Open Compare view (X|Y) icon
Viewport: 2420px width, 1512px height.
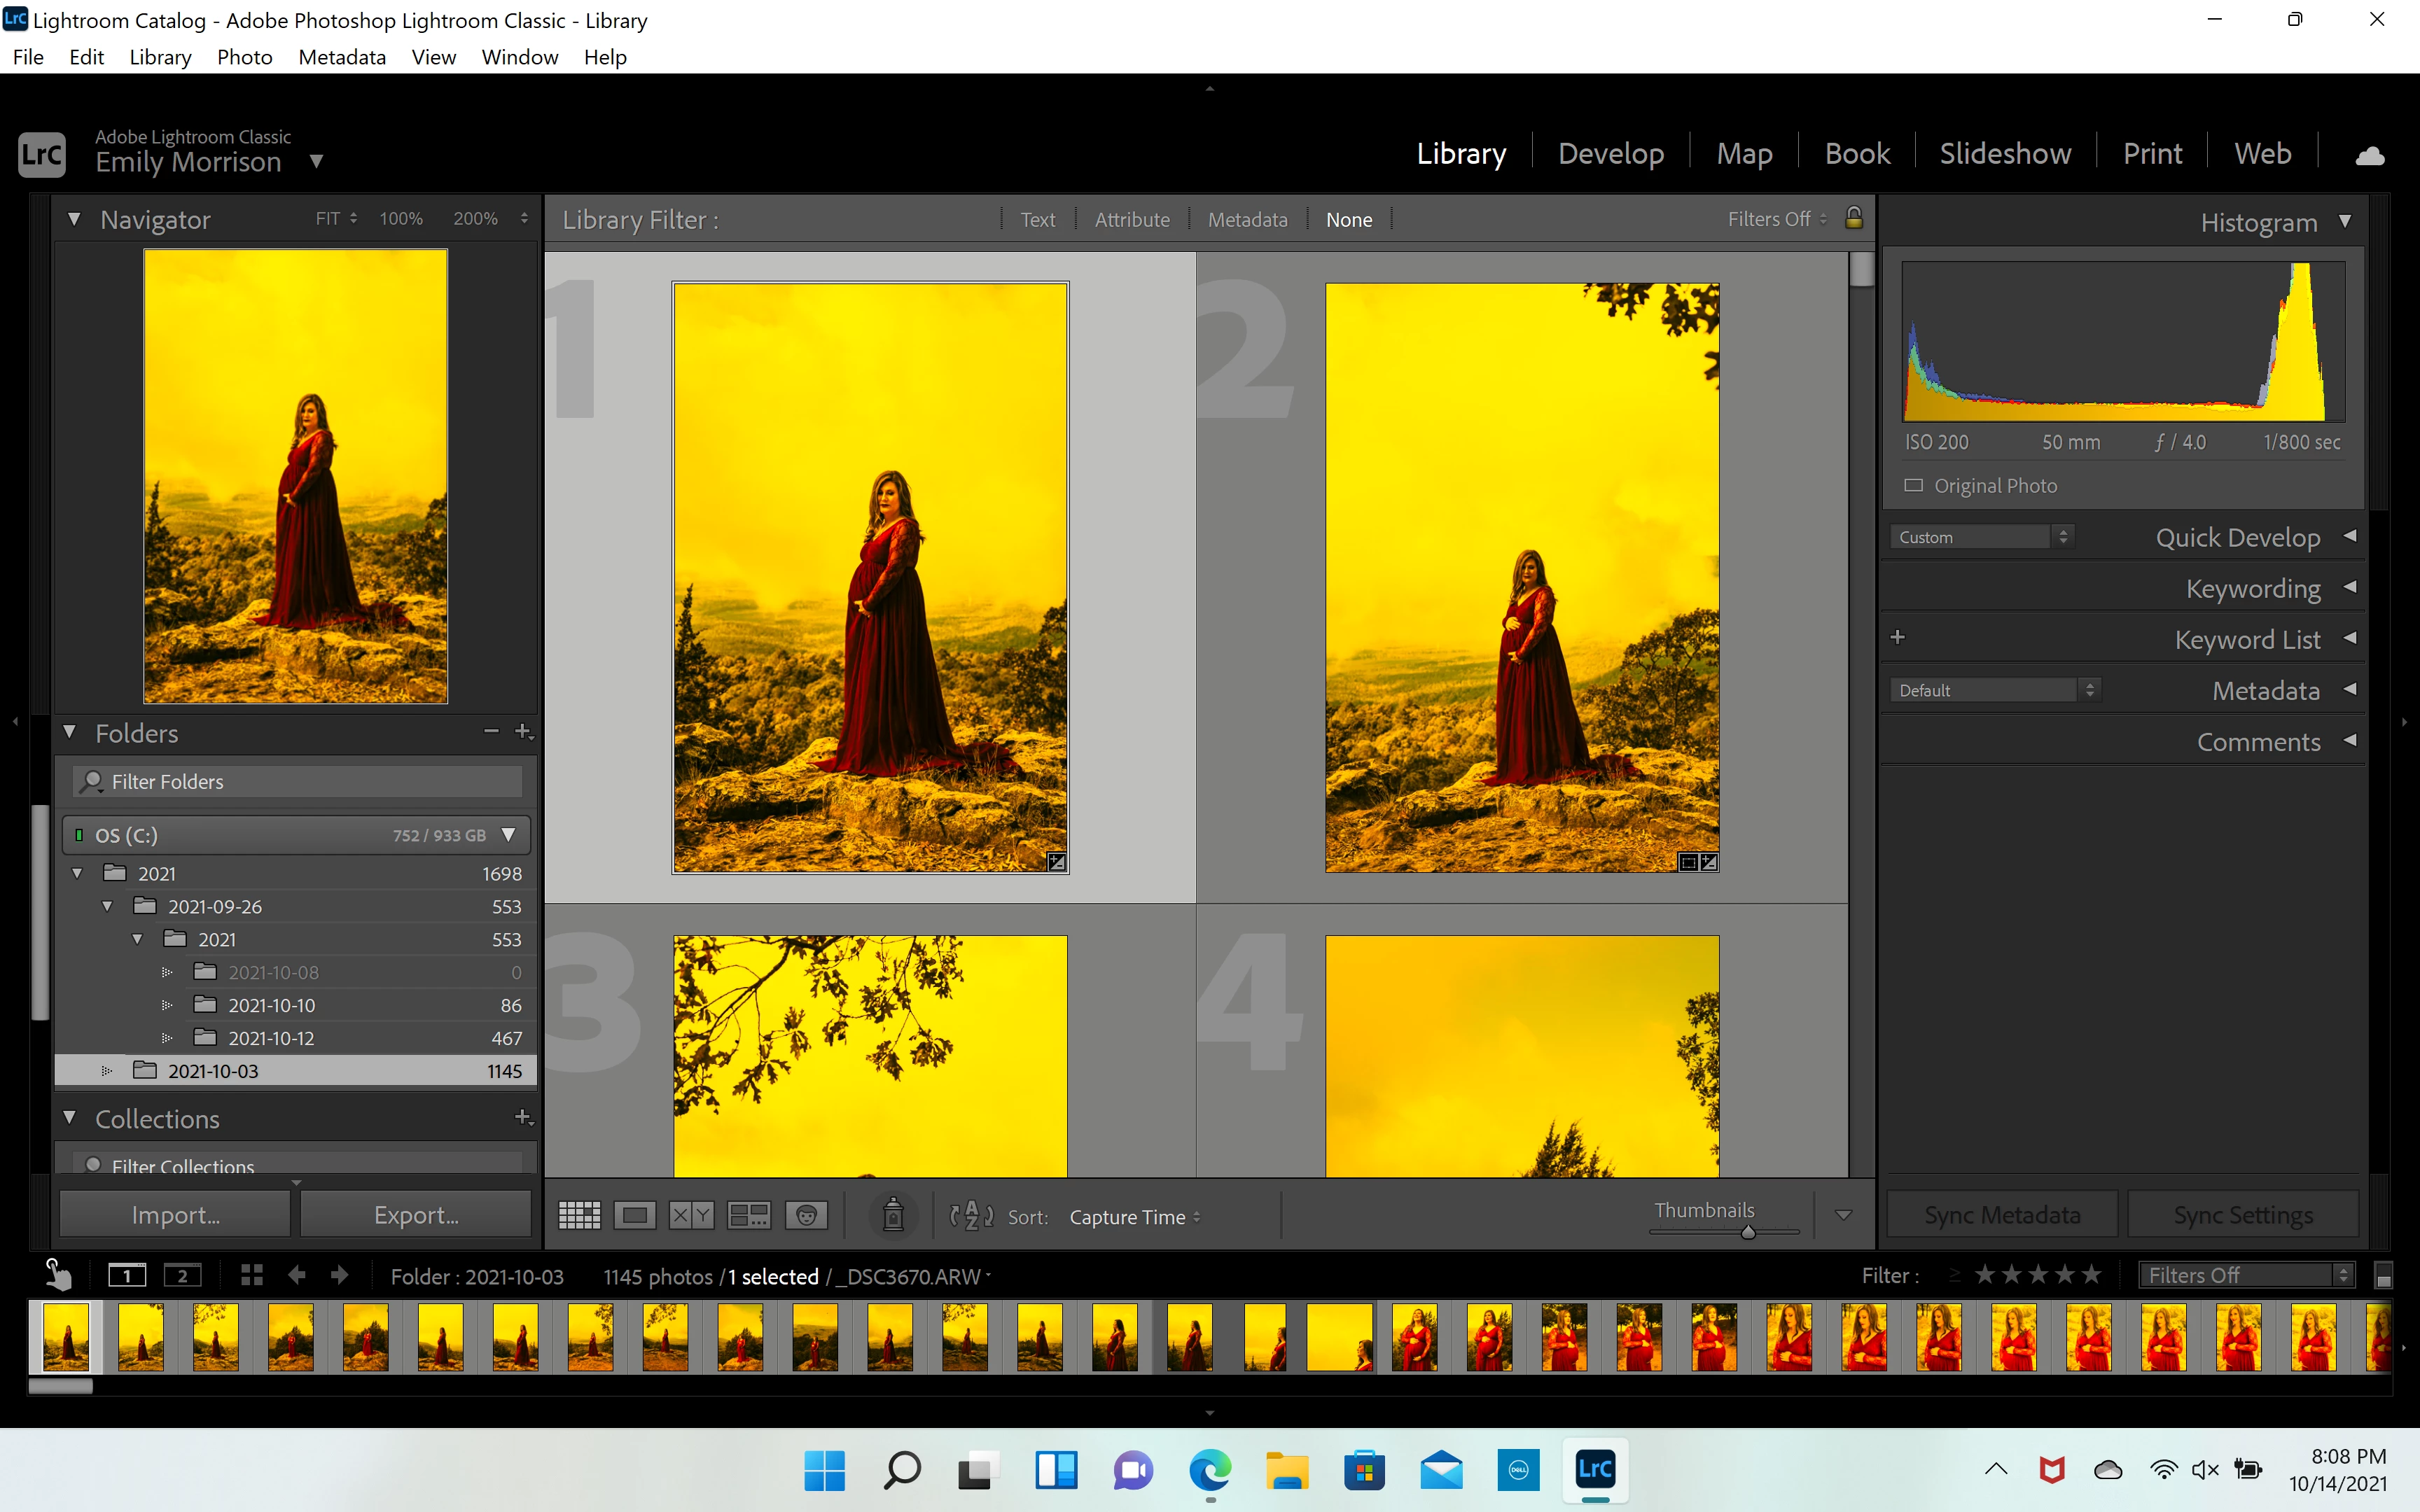[x=691, y=1216]
